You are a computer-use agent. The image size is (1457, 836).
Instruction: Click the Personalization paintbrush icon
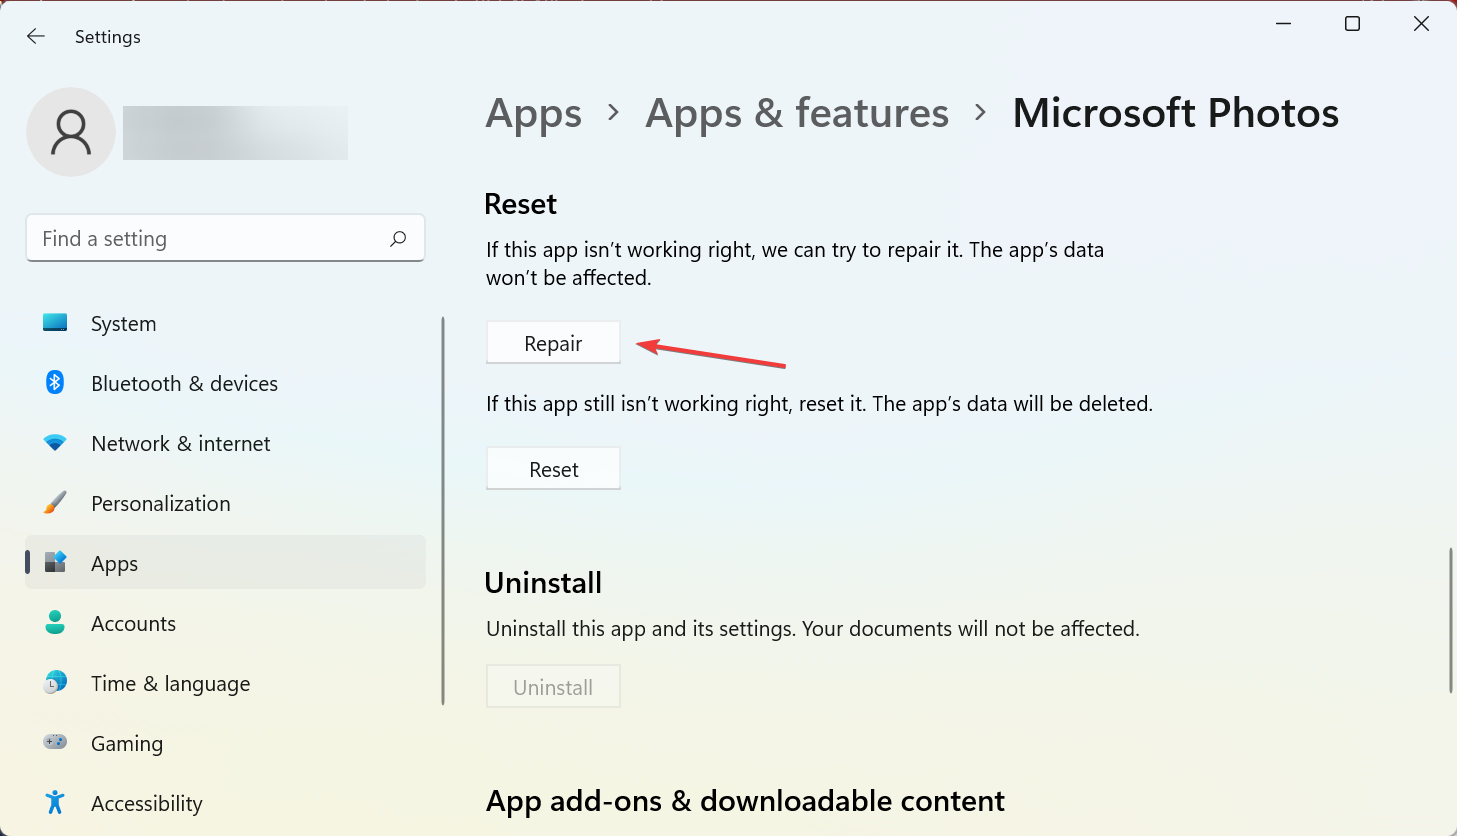[55, 503]
